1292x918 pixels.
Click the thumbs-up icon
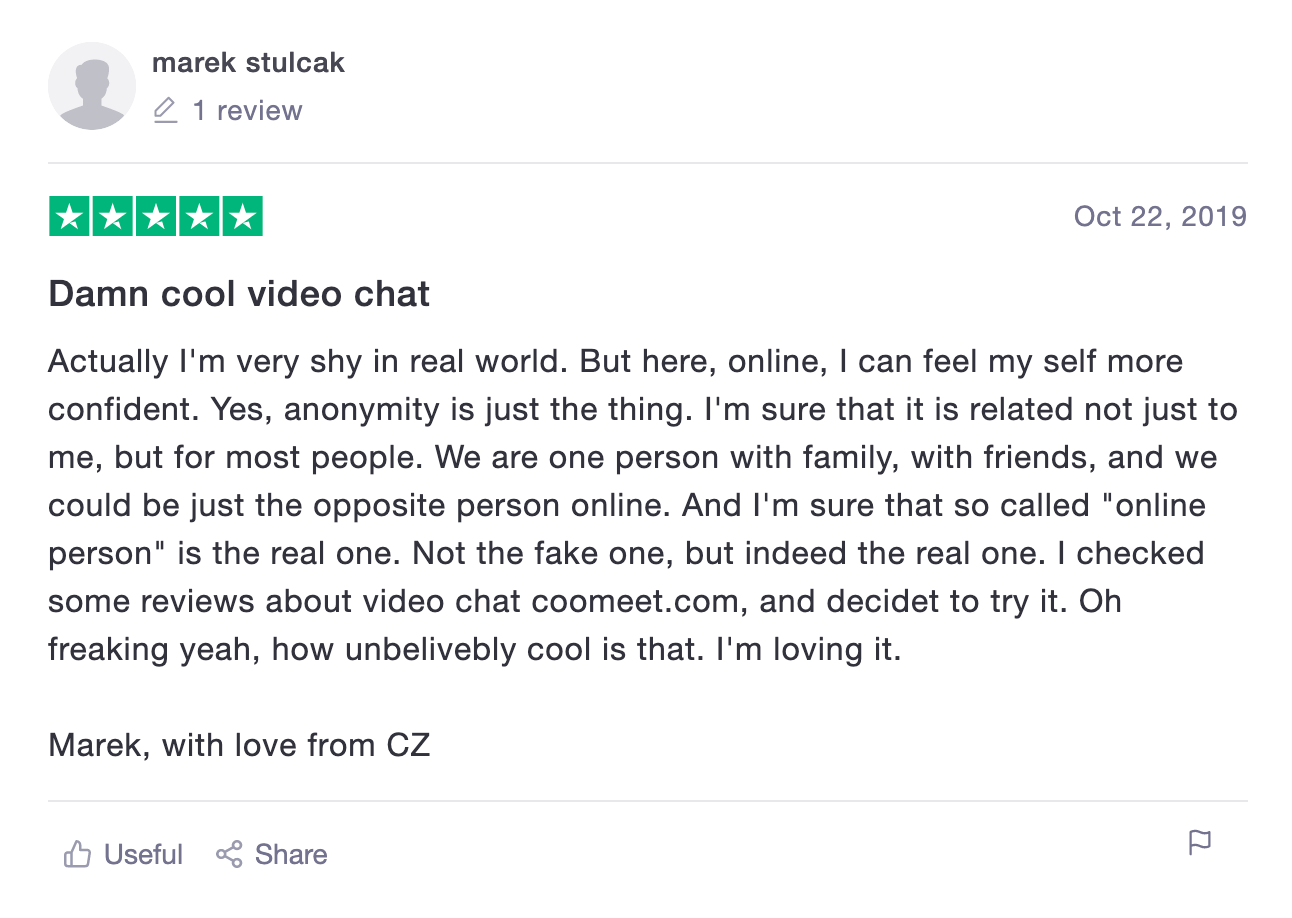pyautogui.click(x=77, y=854)
